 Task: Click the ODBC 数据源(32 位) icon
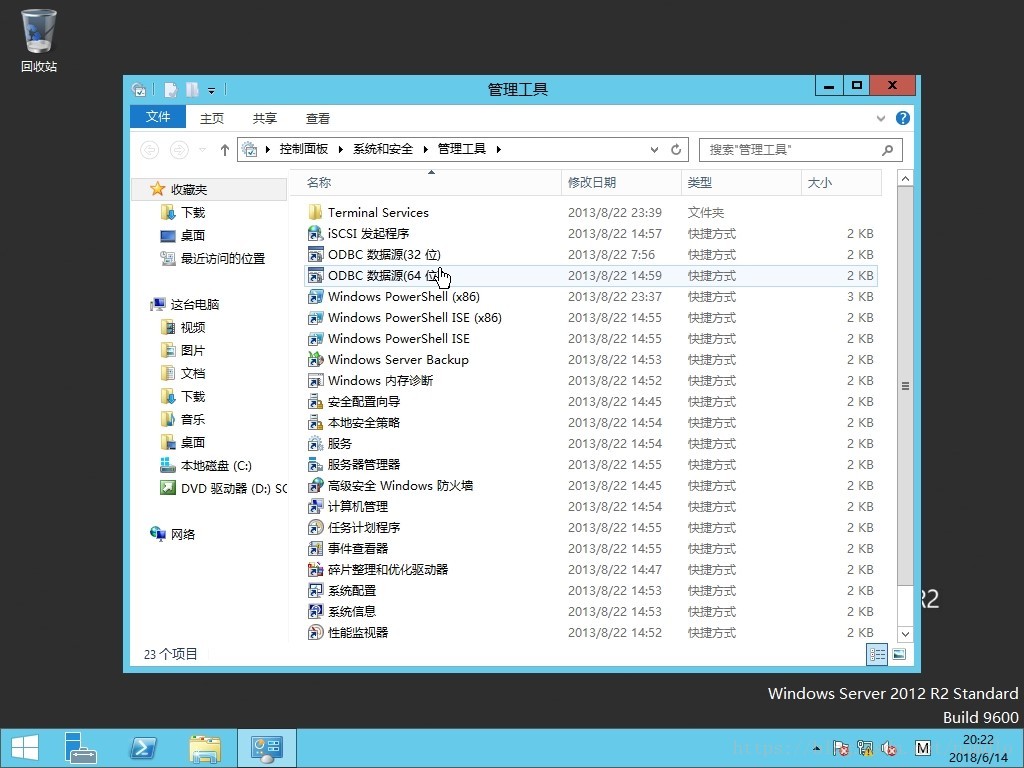(x=315, y=254)
